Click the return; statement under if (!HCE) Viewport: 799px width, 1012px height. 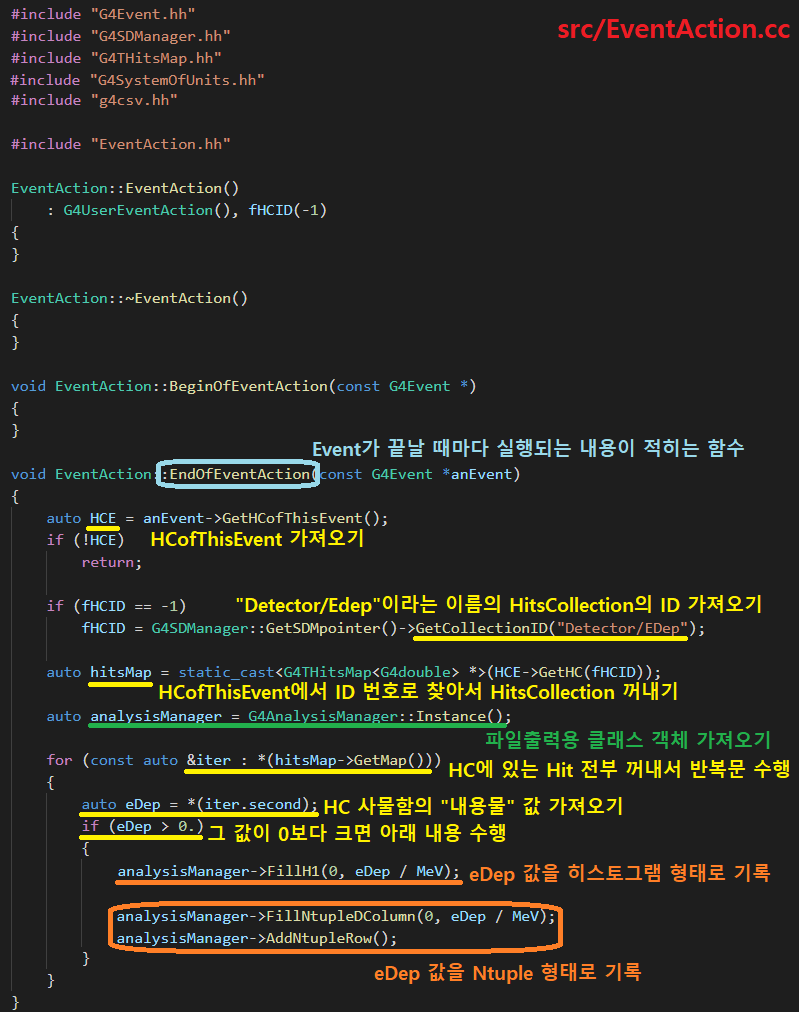[112, 562]
